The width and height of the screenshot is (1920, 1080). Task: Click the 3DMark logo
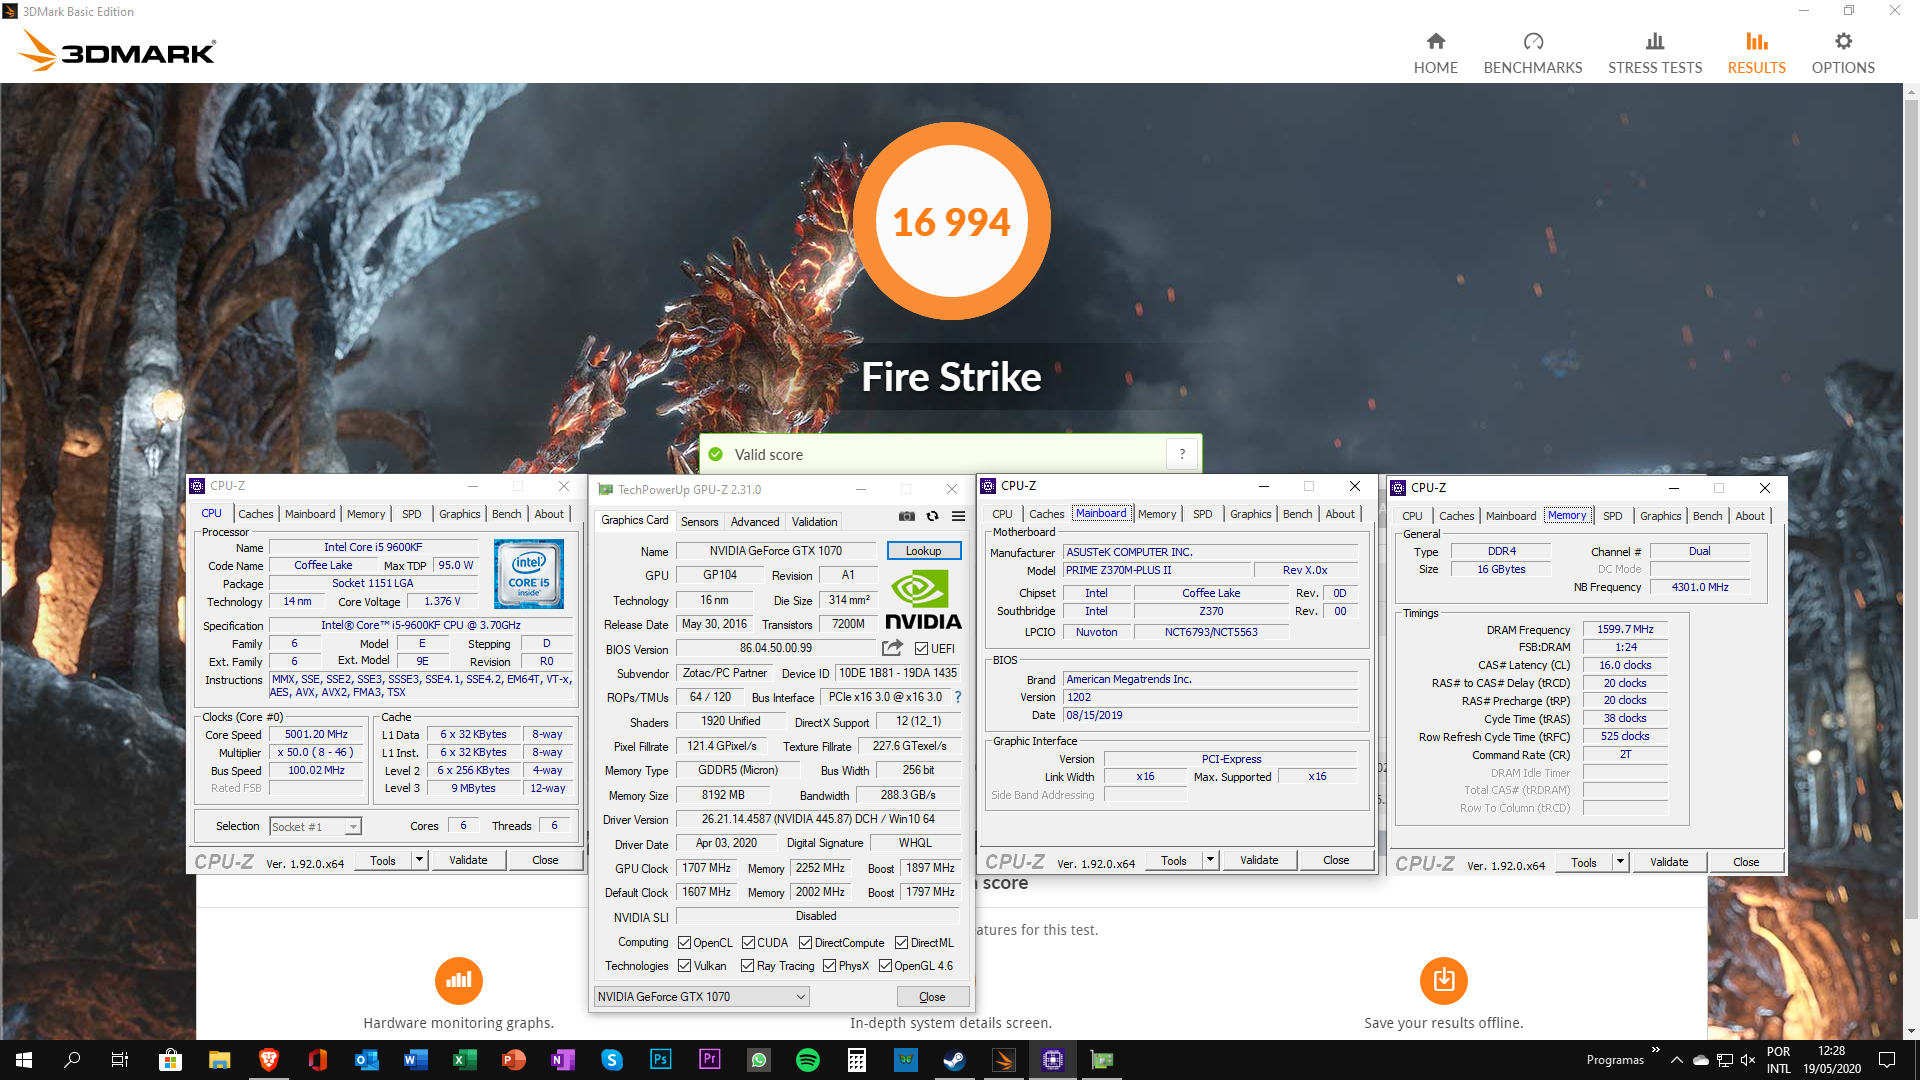click(x=117, y=50)
